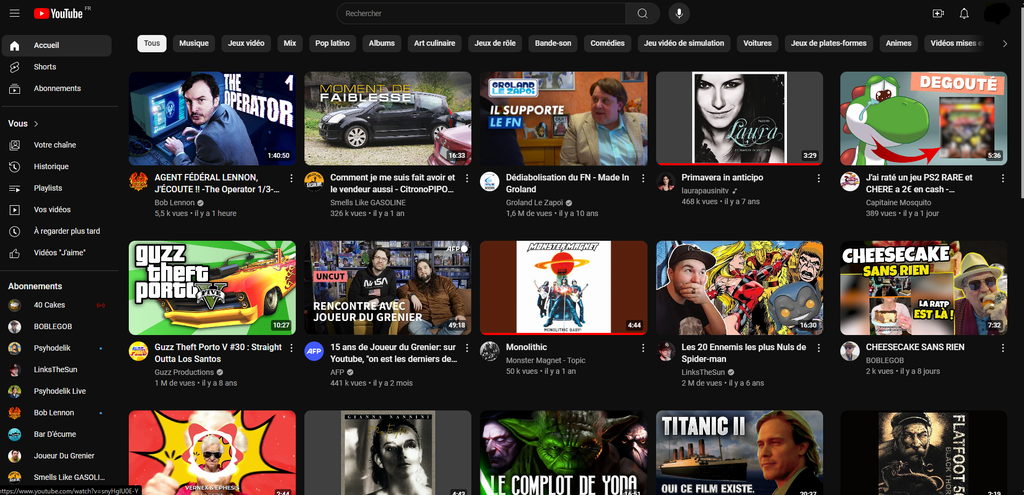Click inside the Rechercher search field

click(x=480, y=13)
